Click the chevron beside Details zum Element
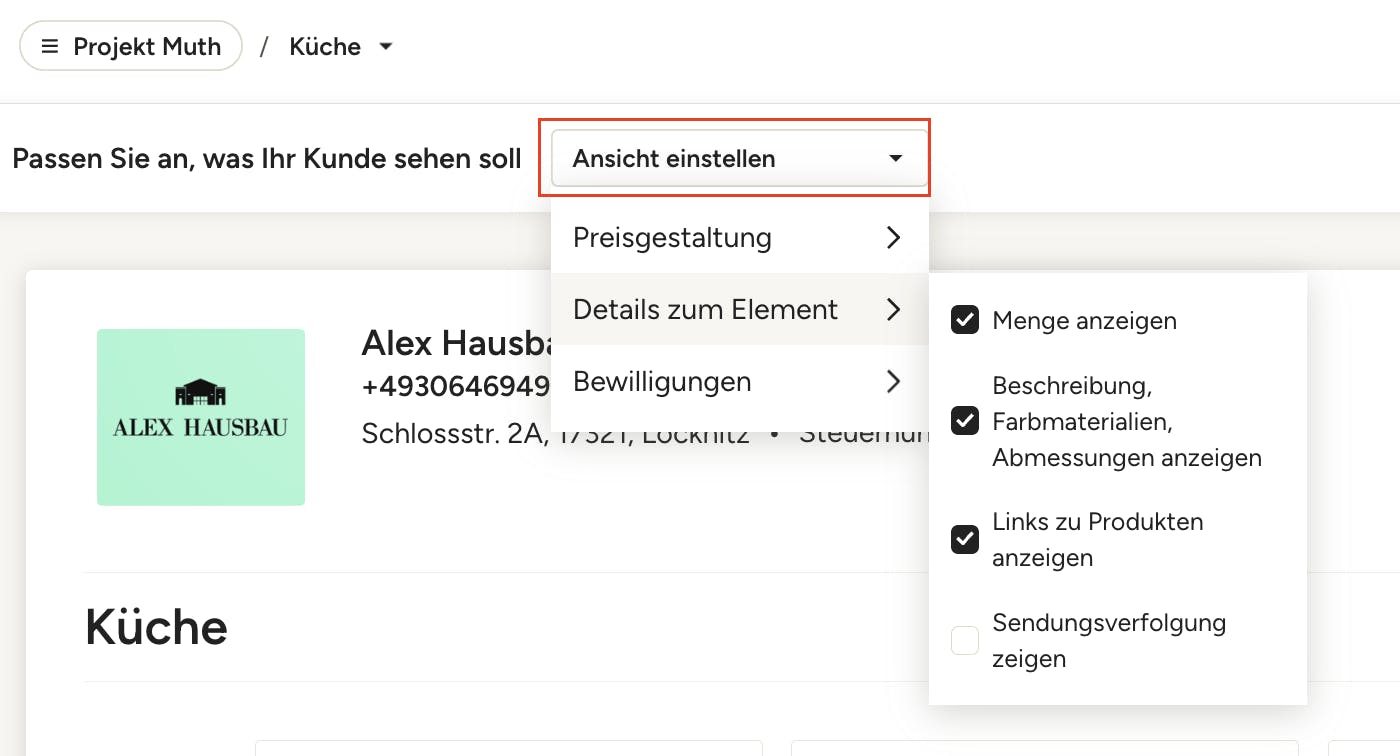The width and height of the screenshot is (1400, 756). tap(893, 310)
